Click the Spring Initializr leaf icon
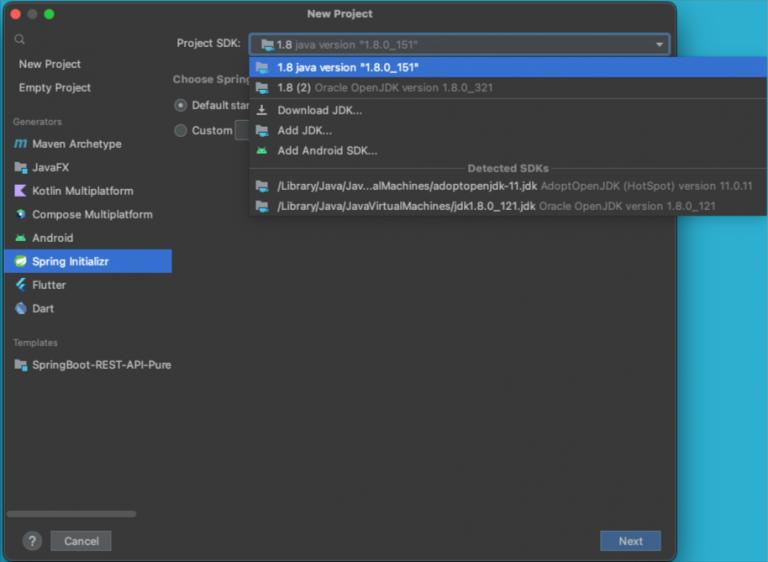The image size is (768, 562). tap(21, 261)
